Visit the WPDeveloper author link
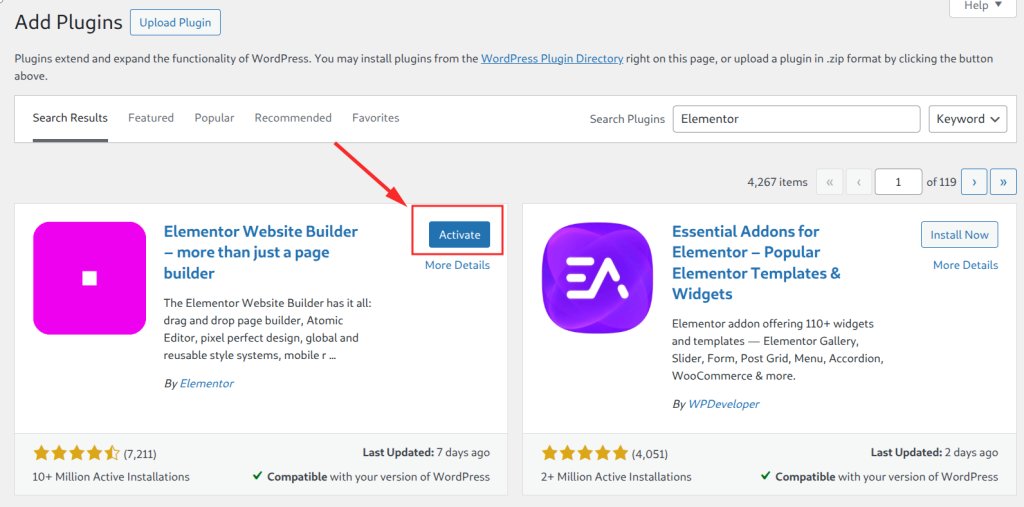 [724, 404]
